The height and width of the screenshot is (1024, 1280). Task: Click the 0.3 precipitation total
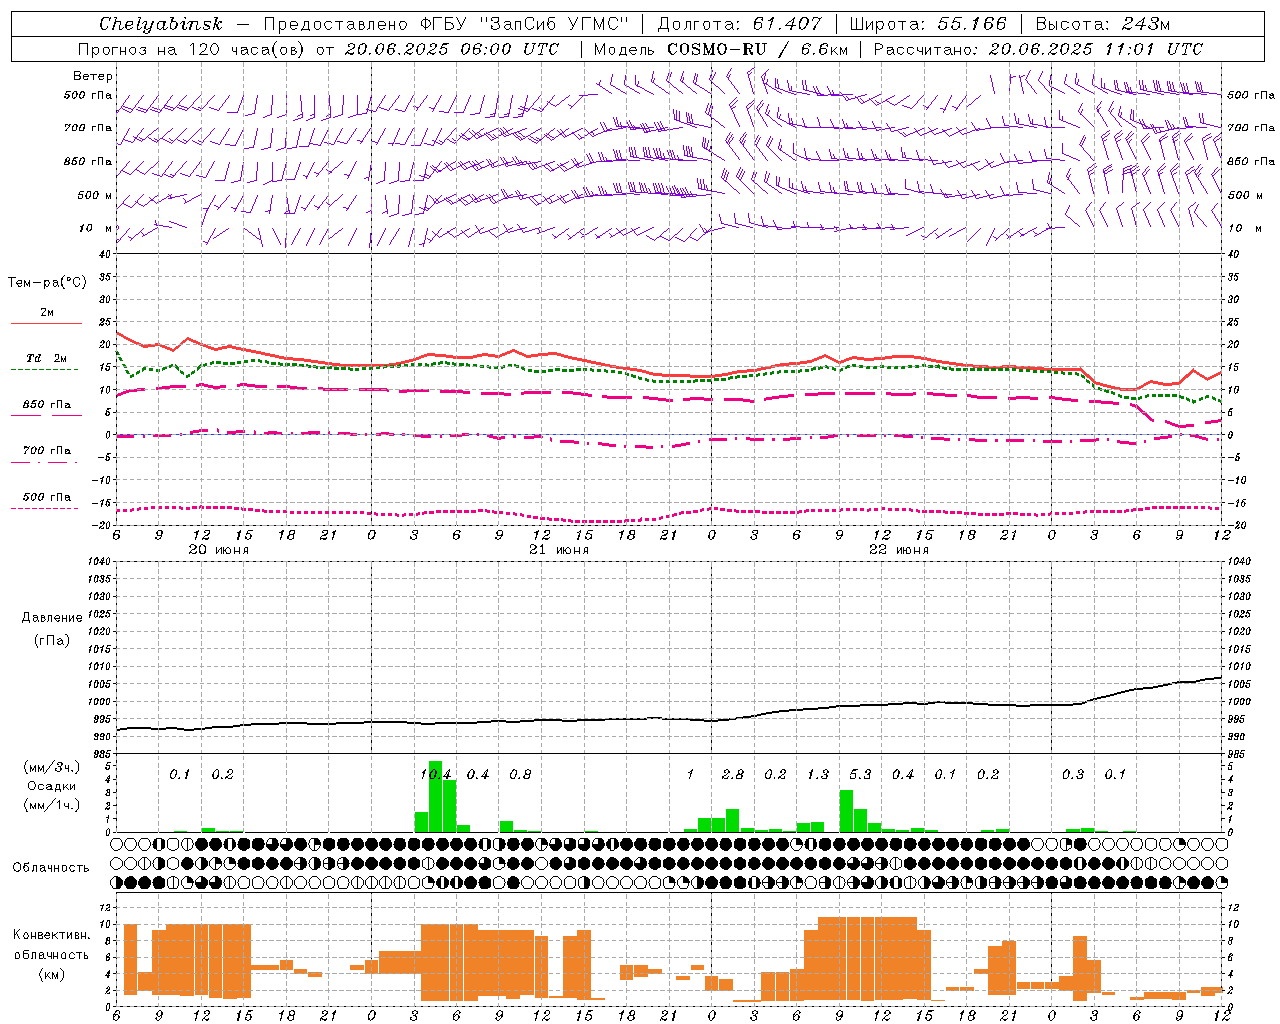coord(1073,774)
